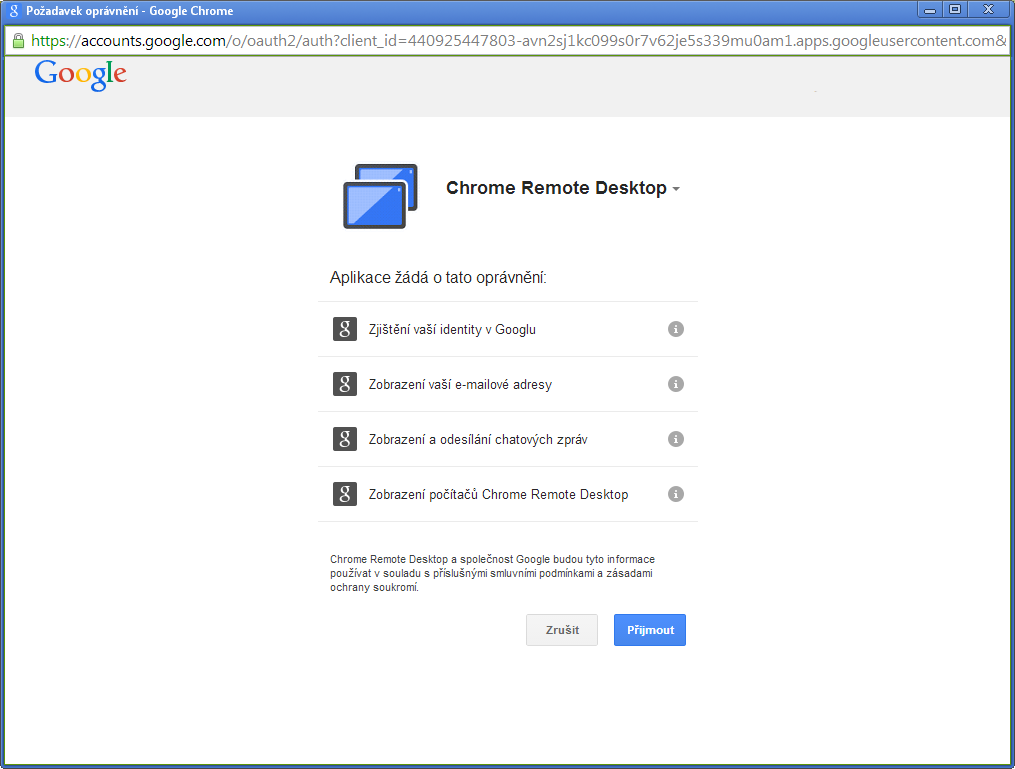This screenshot has height=769, width=1015.
Task: Open info for 'Zobrazení vaší e-mailové adresy'
Action: point(676,384)
